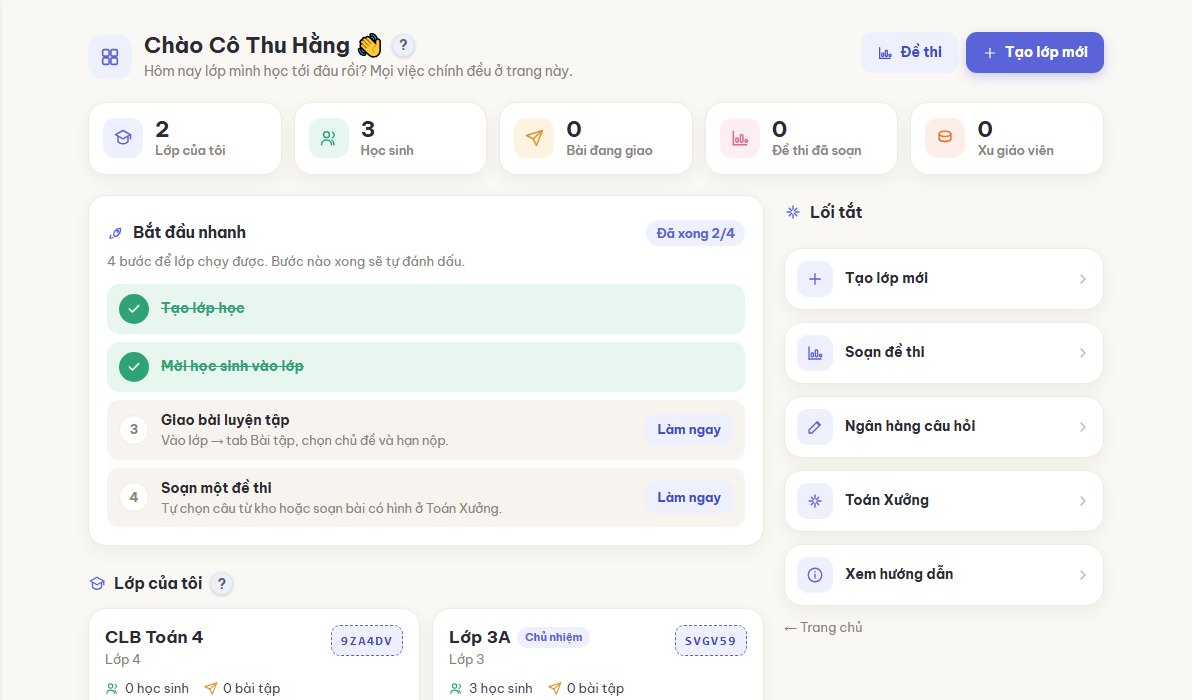Screen dimensions: 1192x700
Task: Go back via Trang chủ link
Action: (x=823, y=628)
